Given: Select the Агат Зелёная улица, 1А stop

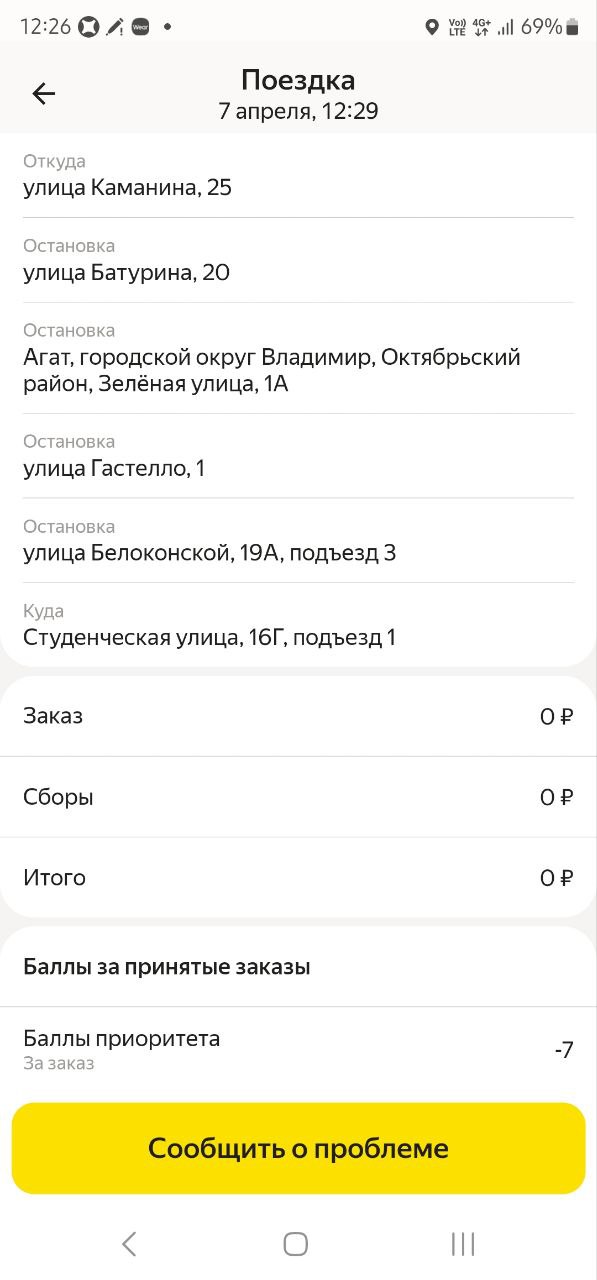Looking at the screenshot, I should [298, 358].
